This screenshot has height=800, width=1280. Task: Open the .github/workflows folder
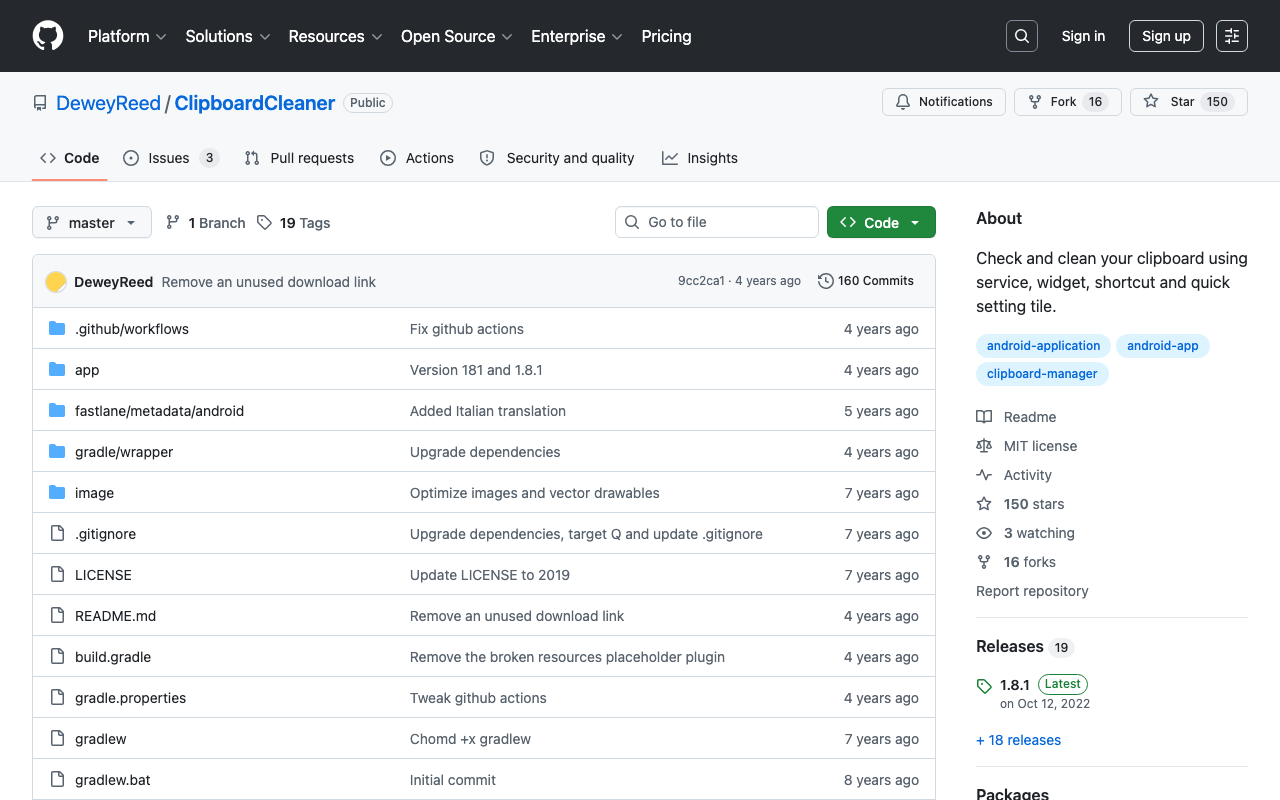coord(132,329)
